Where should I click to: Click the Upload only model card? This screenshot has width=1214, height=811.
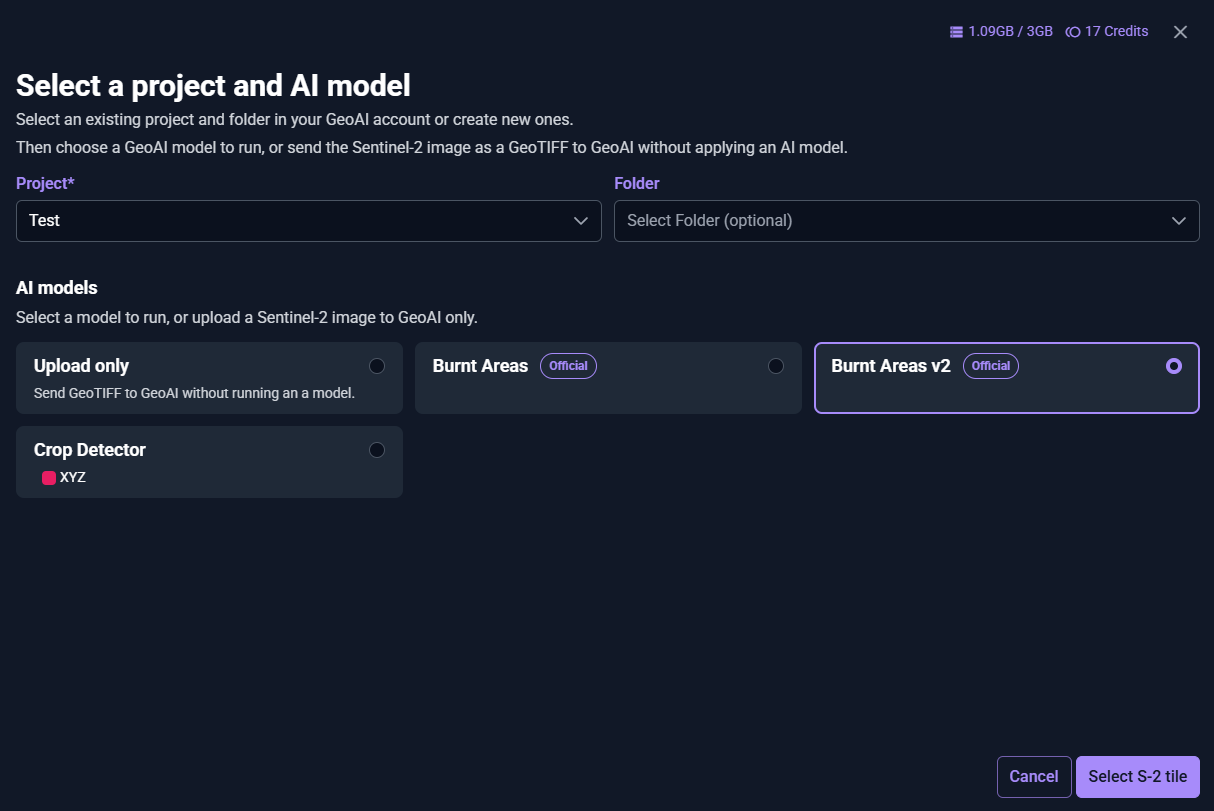[x=209, y=378]
